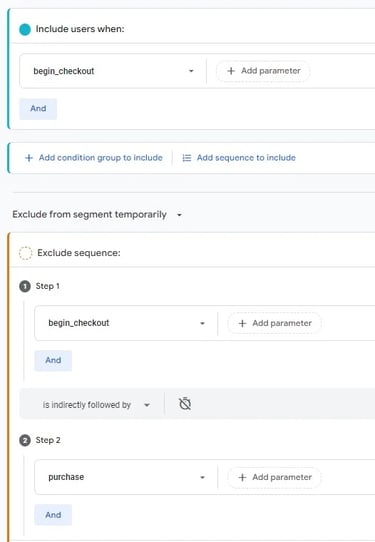Add parameter to Step 1 begin_checkout

(274, 323)
